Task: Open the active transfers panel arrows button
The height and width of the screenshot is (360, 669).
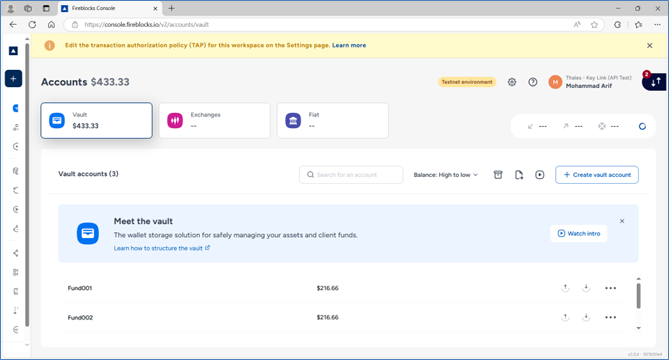Action: (x=655, y=81)
